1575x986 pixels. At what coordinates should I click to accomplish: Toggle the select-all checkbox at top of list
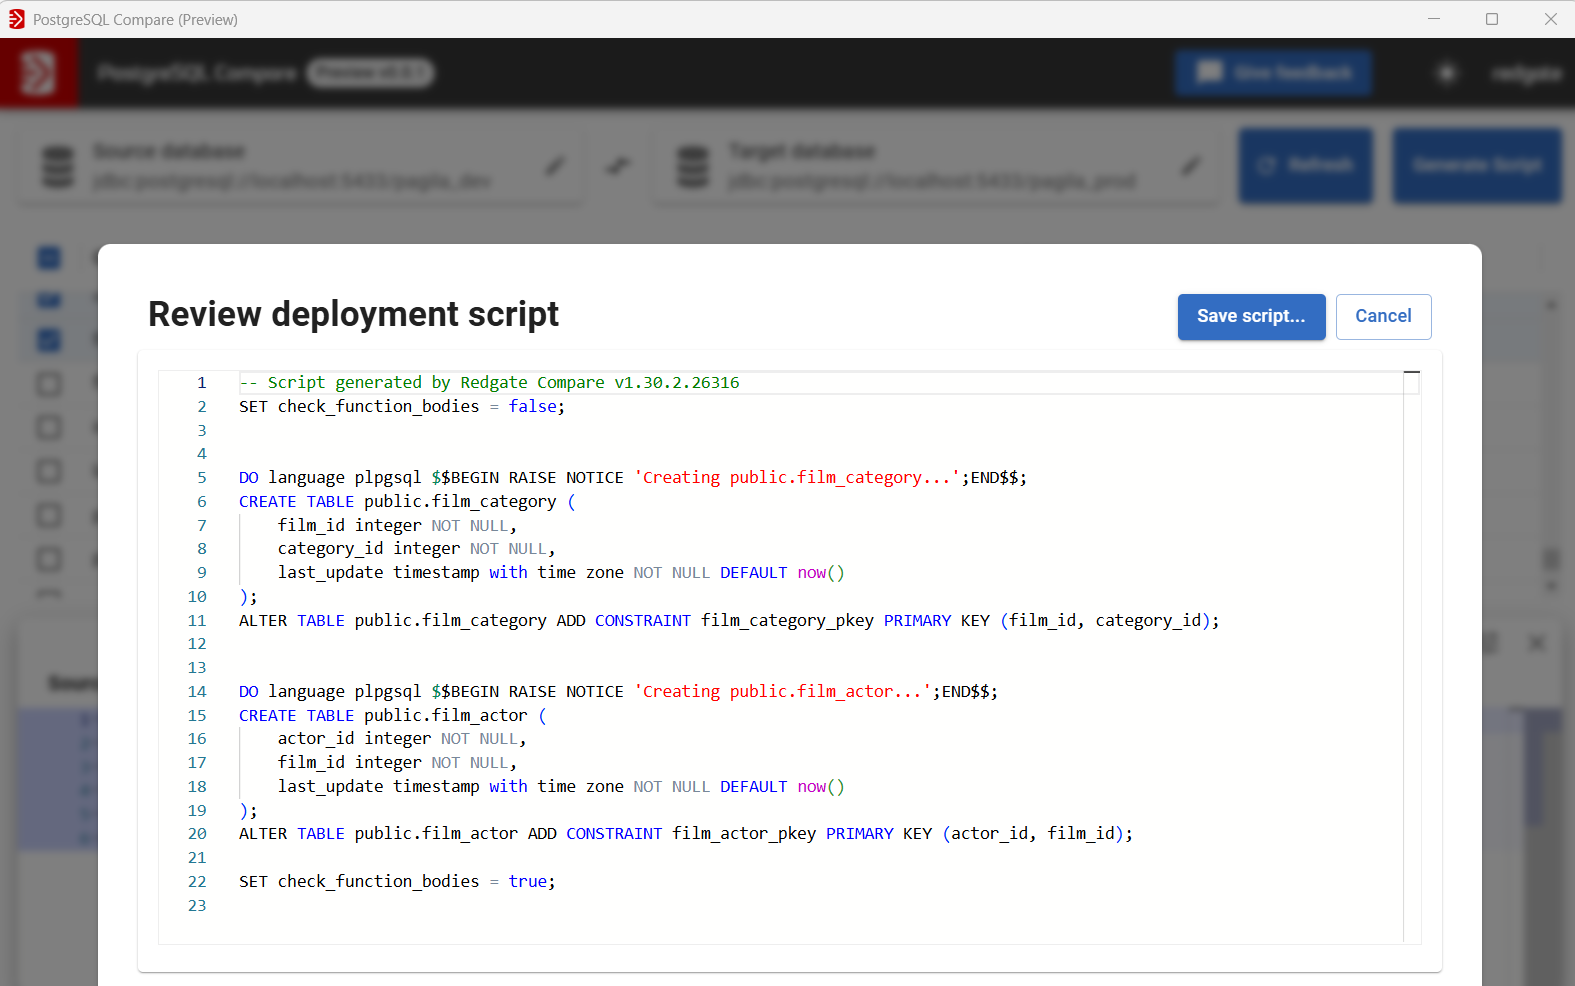[49, 258]
